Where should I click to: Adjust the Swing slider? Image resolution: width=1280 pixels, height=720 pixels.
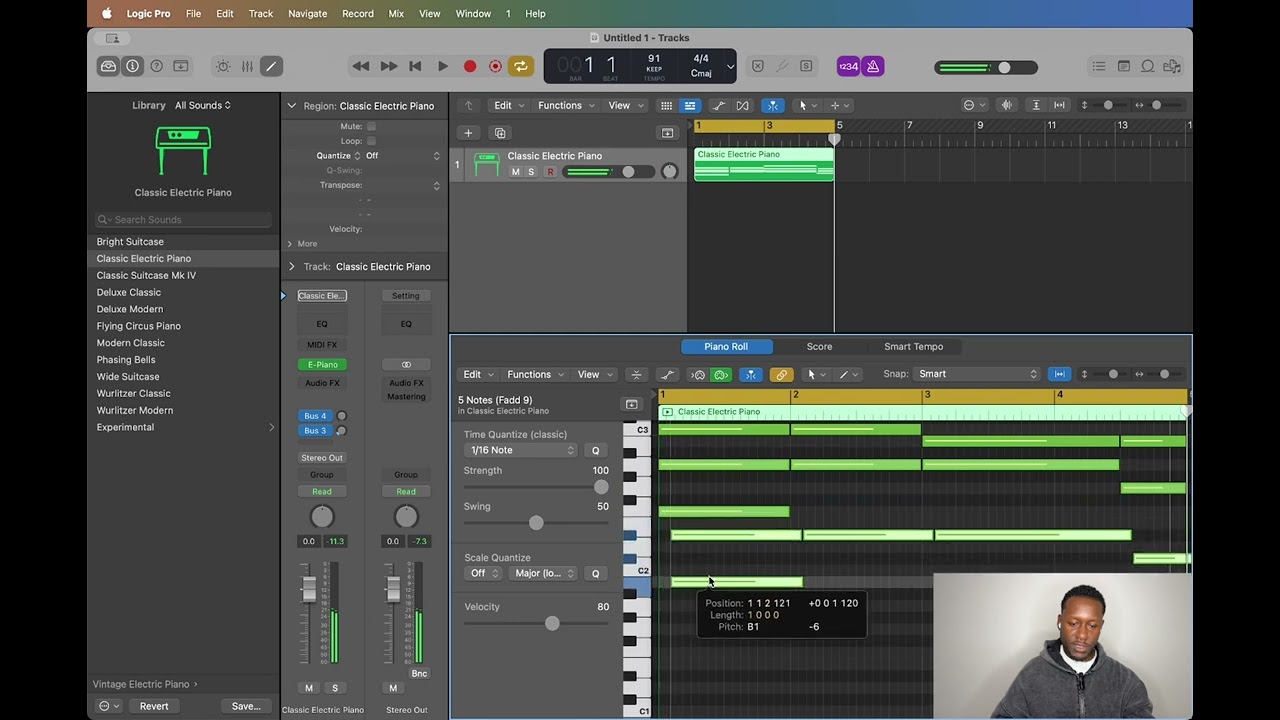[x=536, y=523]
